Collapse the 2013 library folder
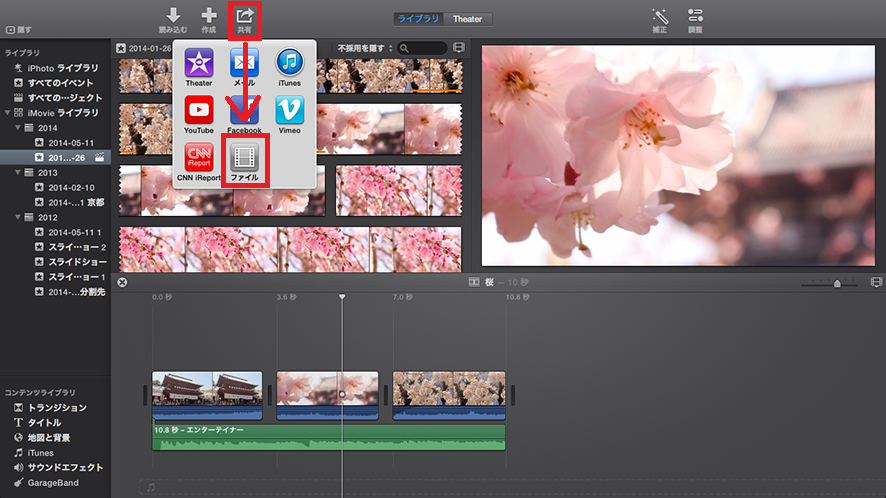This screenshot has width=886, height=498. coord(19,173)
